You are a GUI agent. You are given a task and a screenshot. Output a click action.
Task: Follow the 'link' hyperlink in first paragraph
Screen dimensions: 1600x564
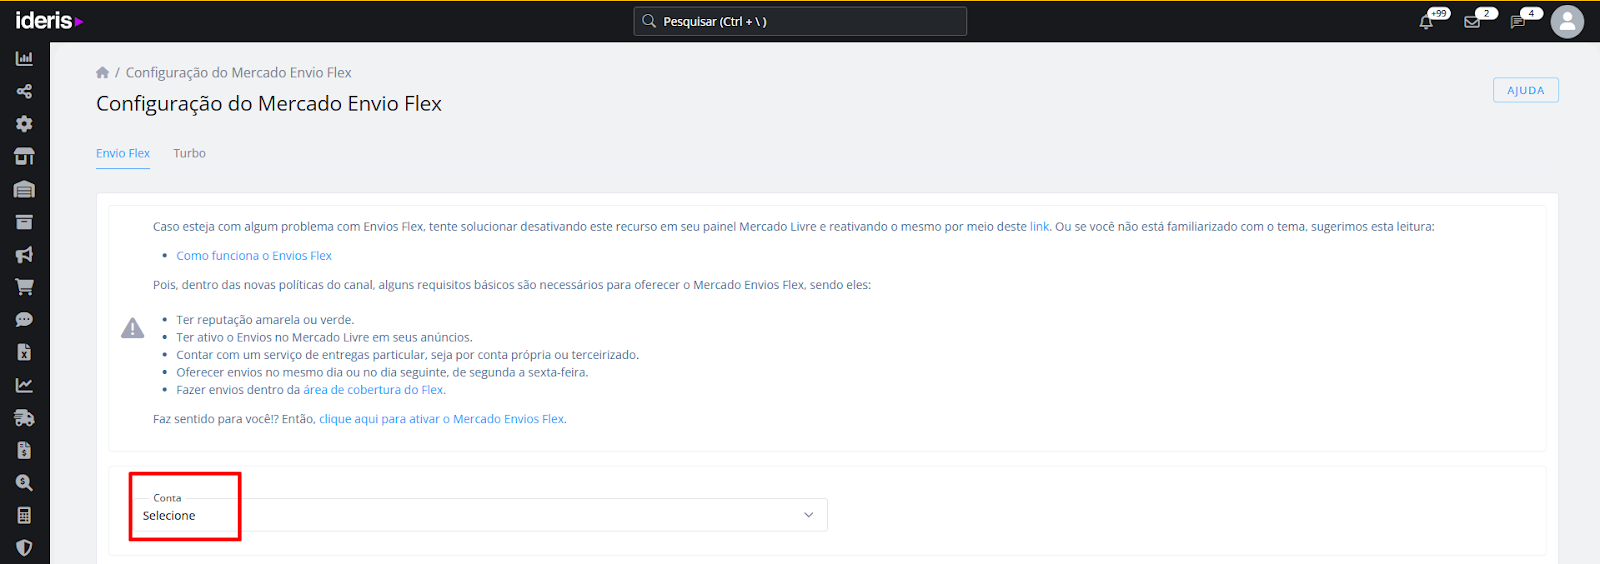1040,227
